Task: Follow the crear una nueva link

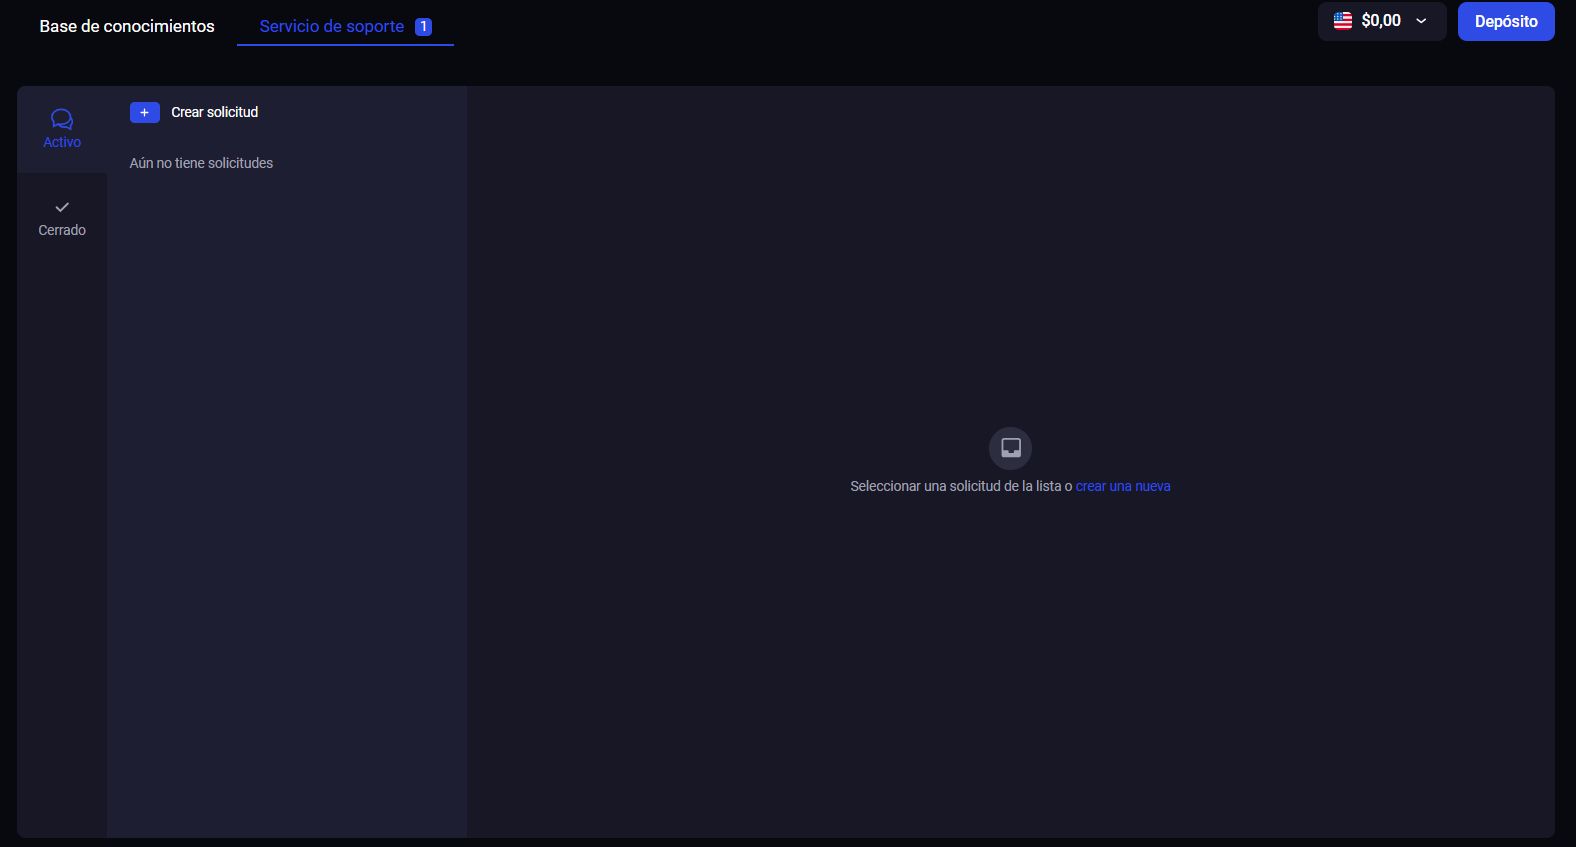Action: [1123, 486]
